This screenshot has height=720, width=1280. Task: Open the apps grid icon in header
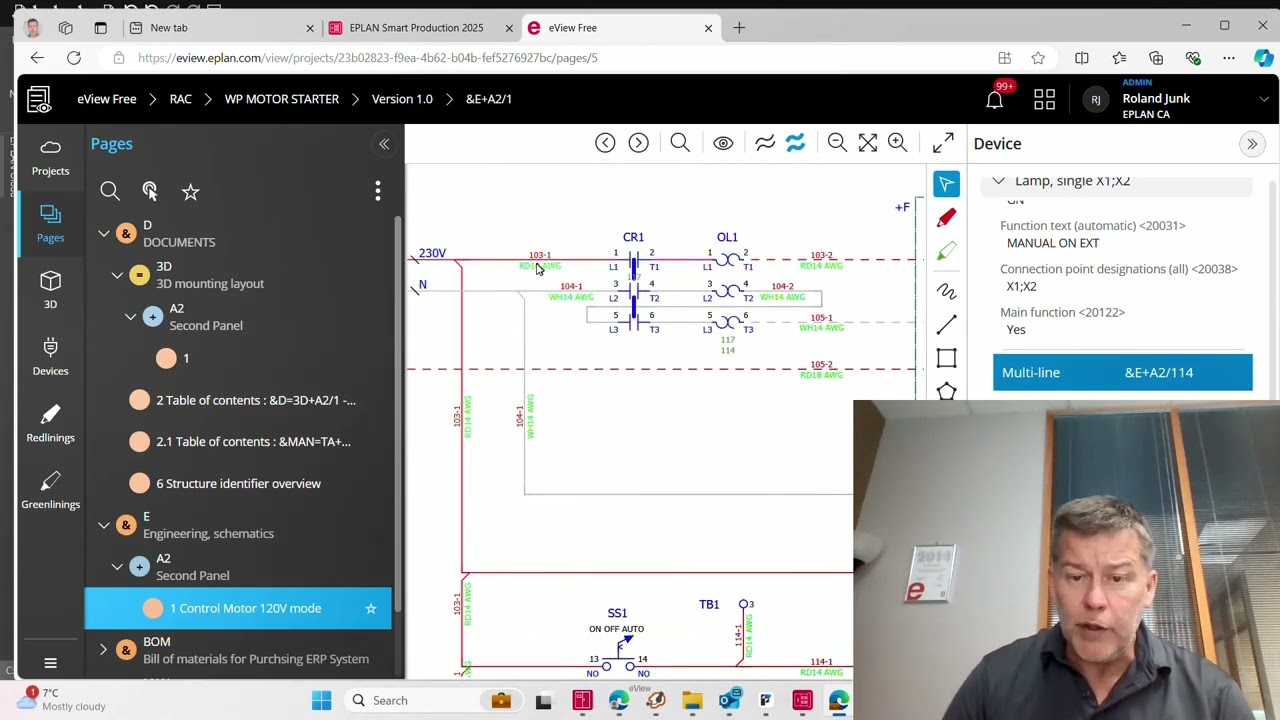pyautogui.click(x=1044, y=99)
